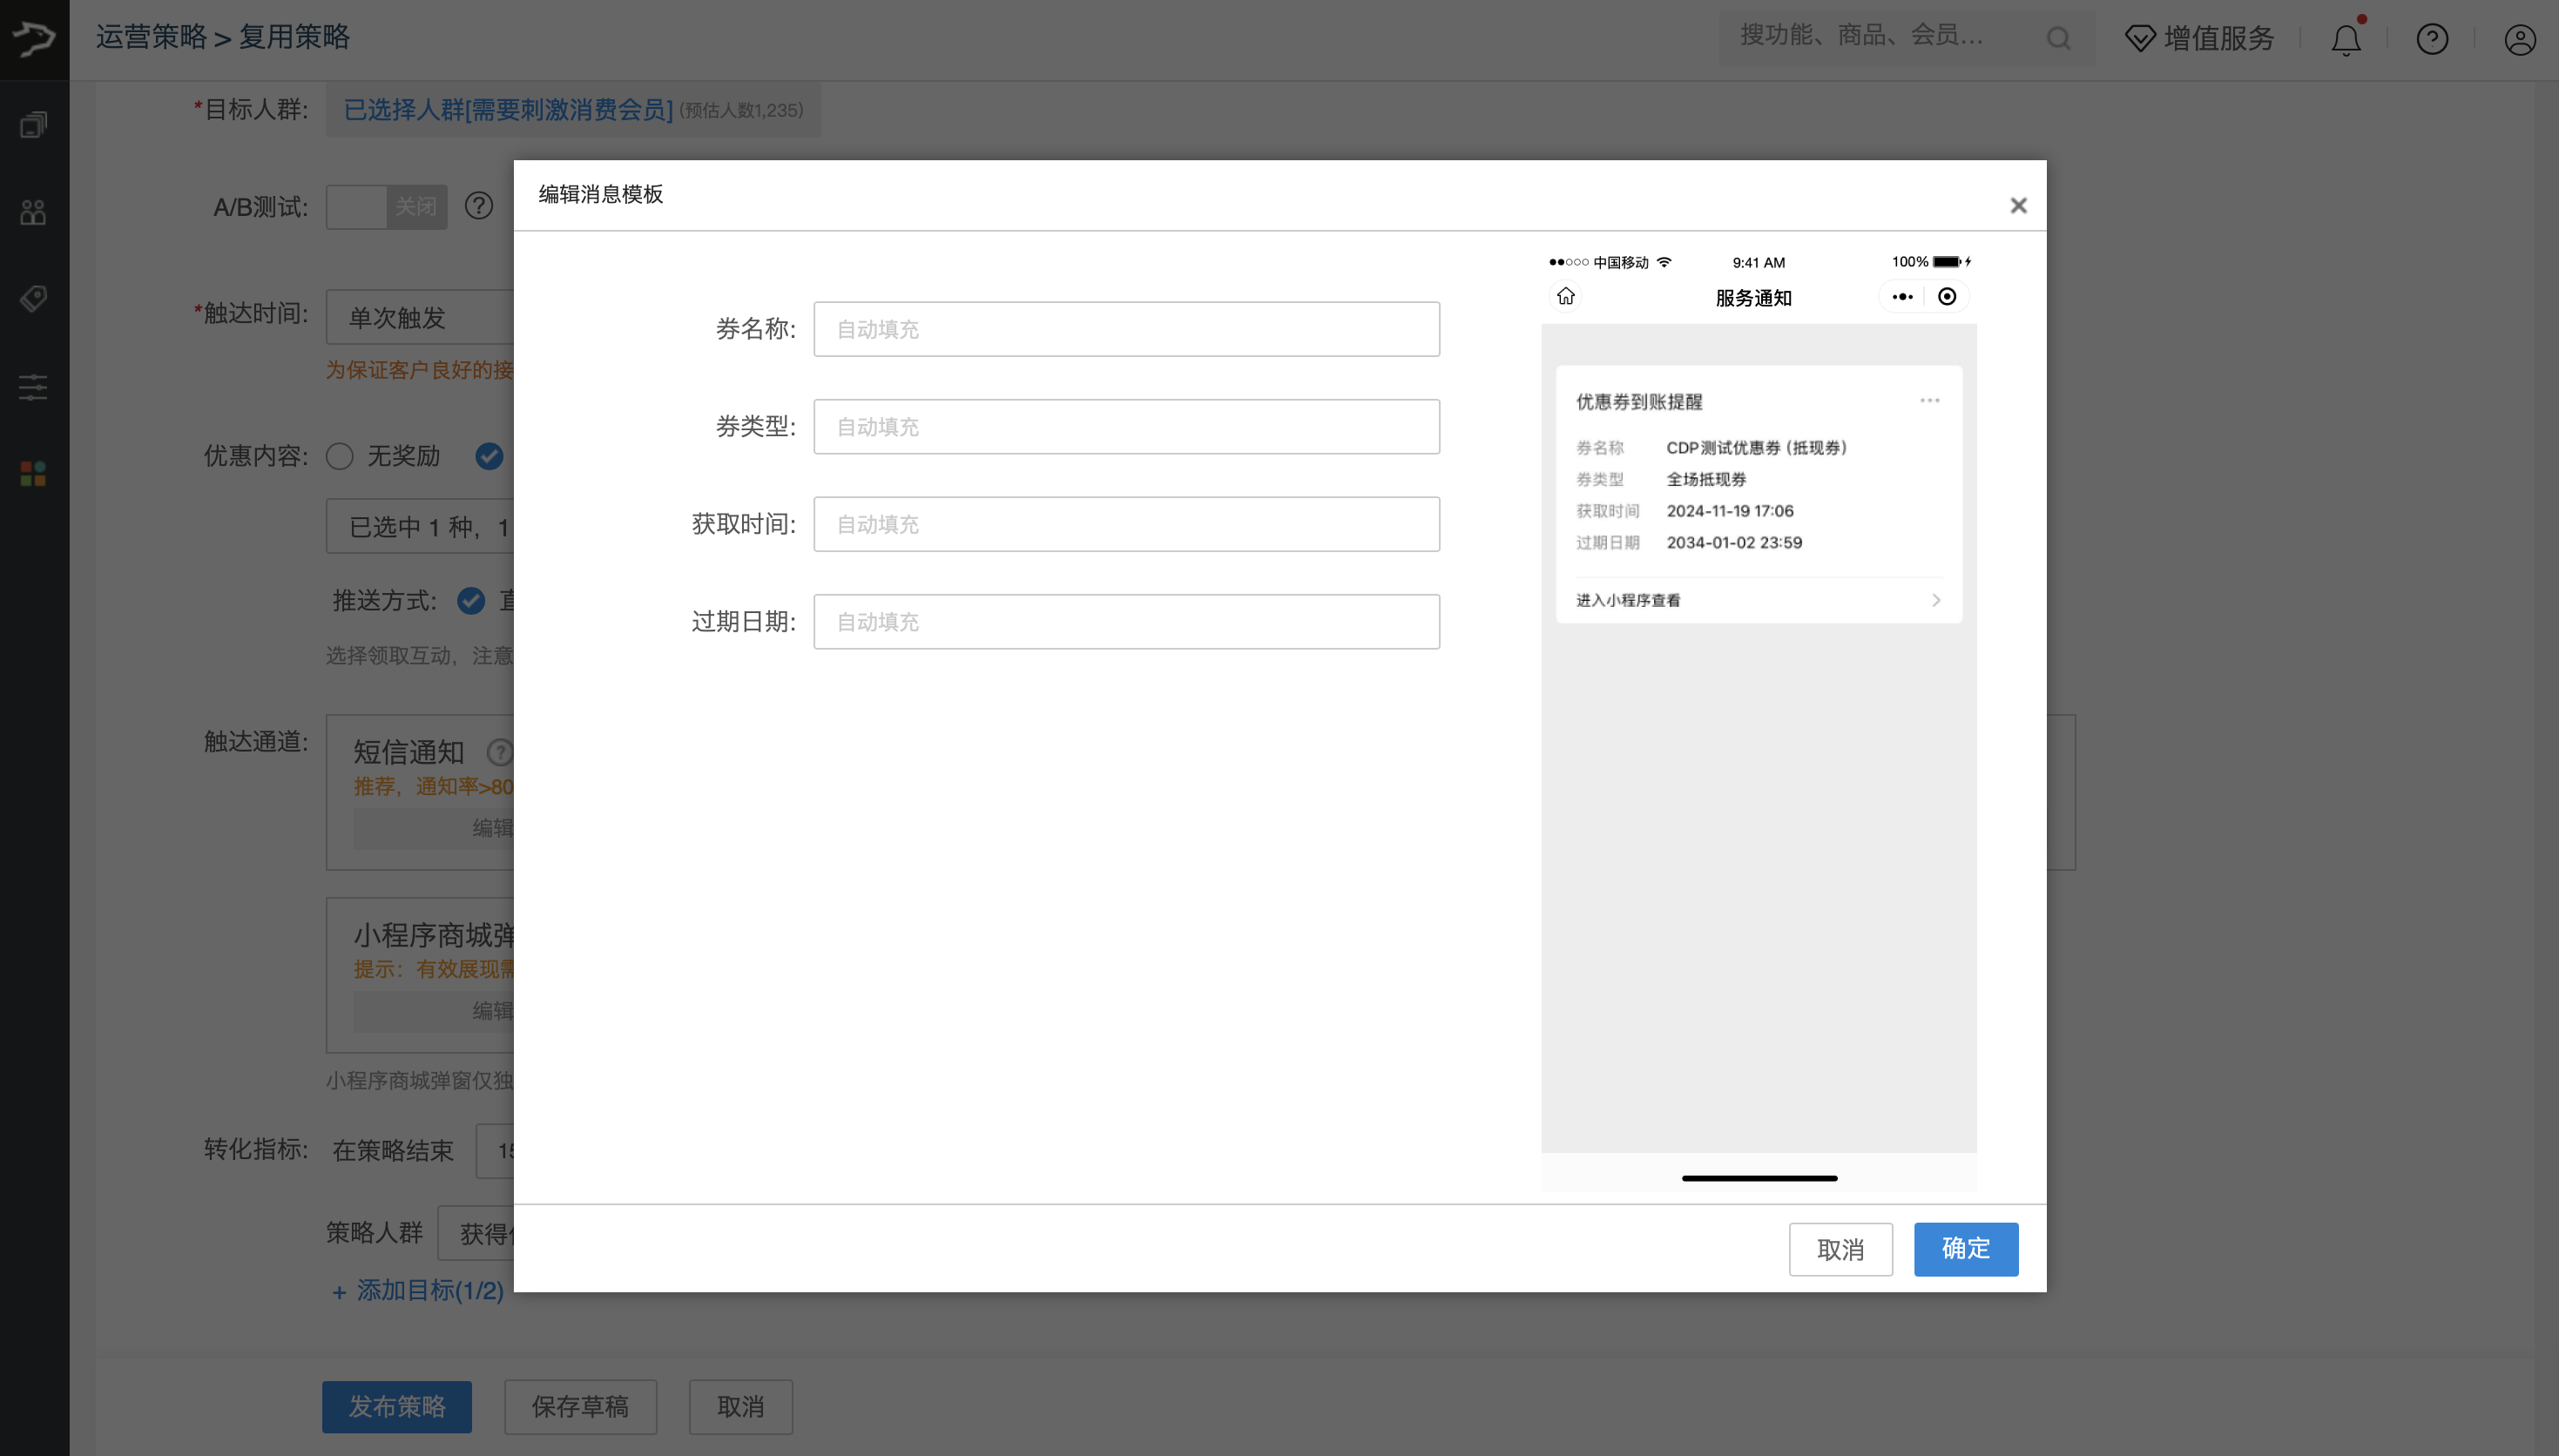
Task: Click 取消 in the dialog footer
Action: click(x=1840, y=1249)
